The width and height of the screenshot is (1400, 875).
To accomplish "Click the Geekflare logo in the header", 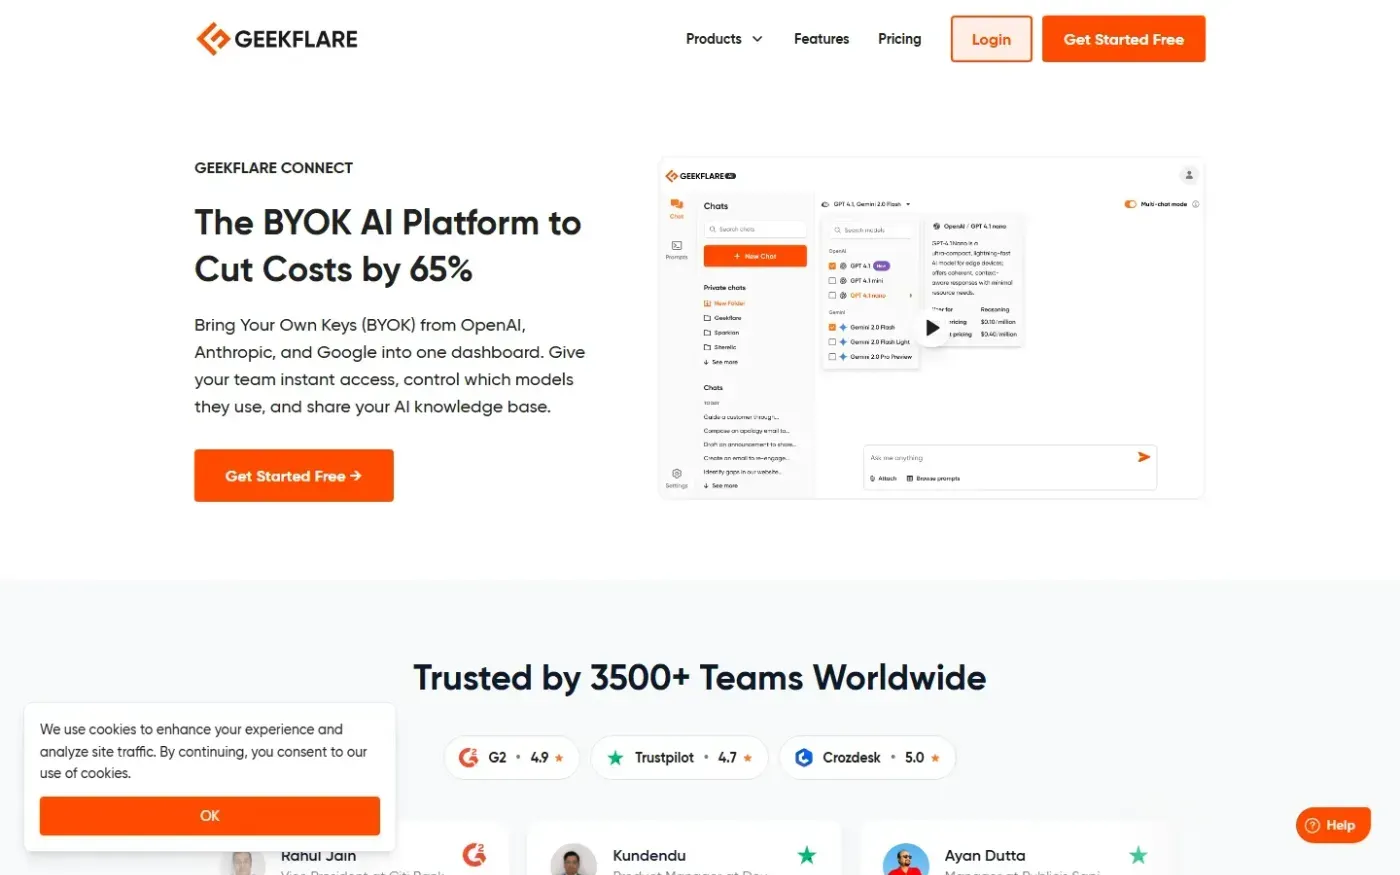I will click(277, 39).
